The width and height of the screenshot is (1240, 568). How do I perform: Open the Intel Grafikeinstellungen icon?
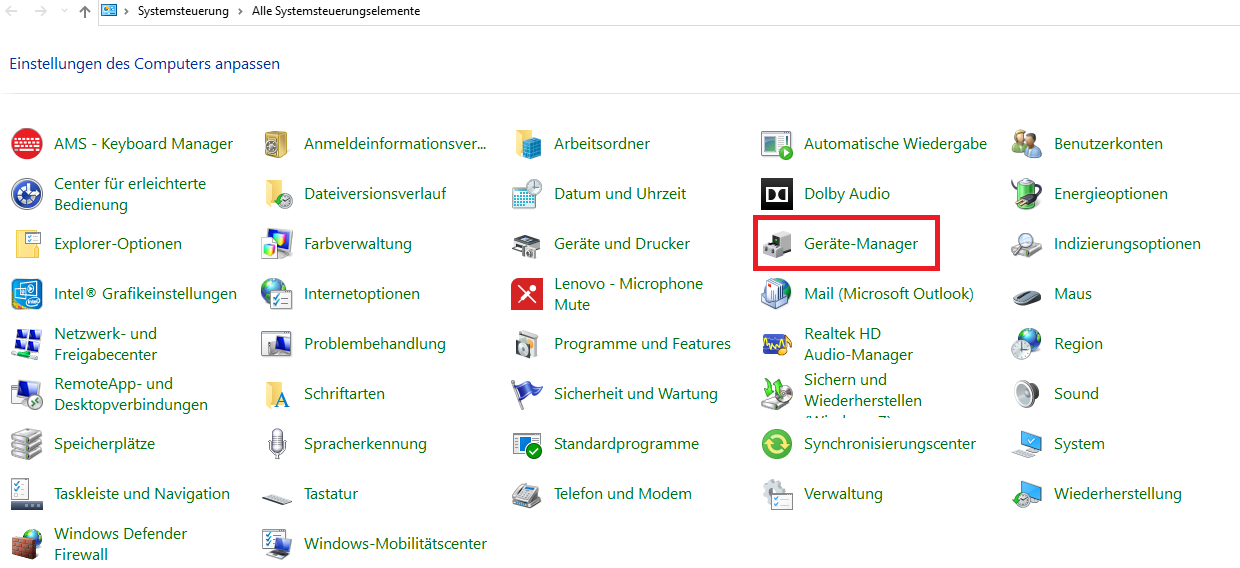pyautogui.click(x=27, y=294)
